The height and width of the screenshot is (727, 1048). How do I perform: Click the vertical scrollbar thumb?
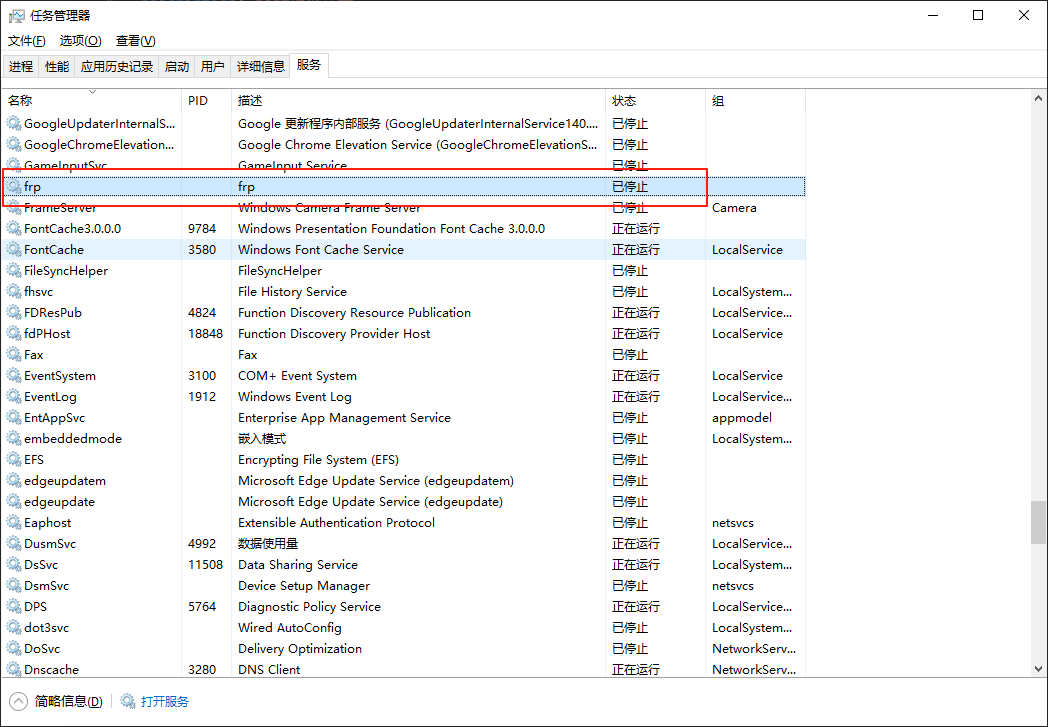[1038, 520]
